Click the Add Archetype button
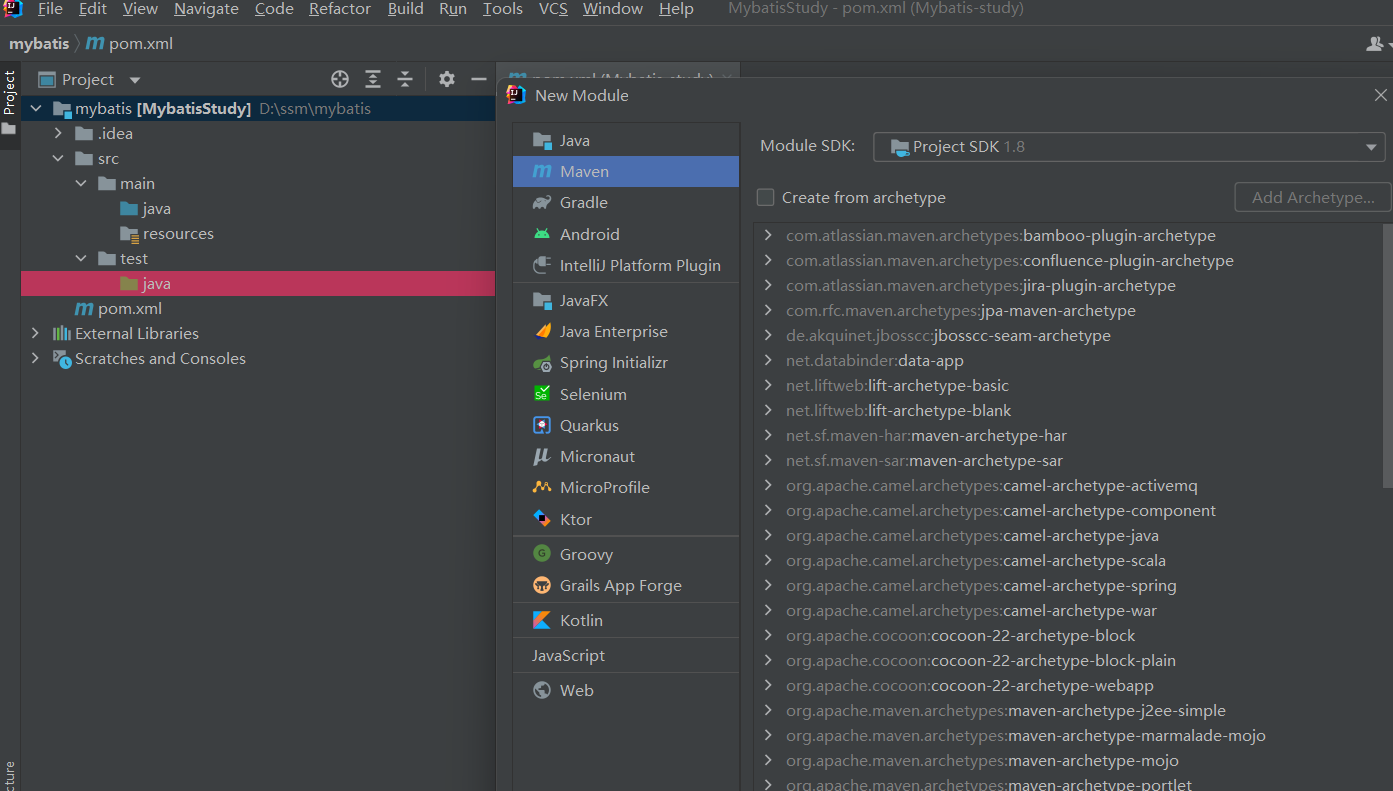Viewport: 1393px width, 791px height. pyautogui.click(x=1313, y=198)
